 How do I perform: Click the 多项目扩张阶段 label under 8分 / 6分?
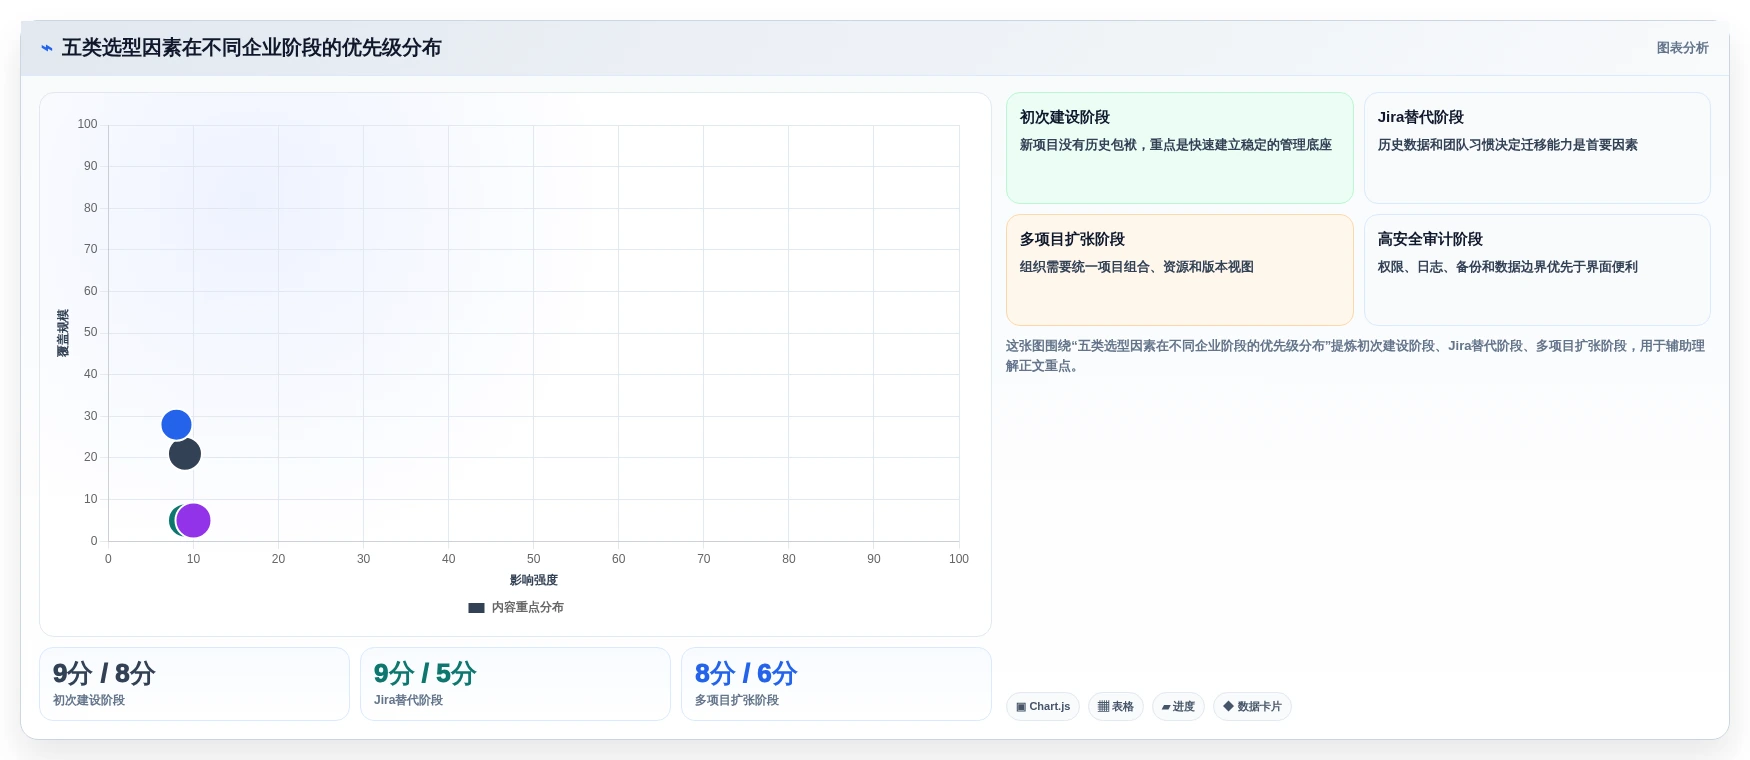tap(737, 701)
